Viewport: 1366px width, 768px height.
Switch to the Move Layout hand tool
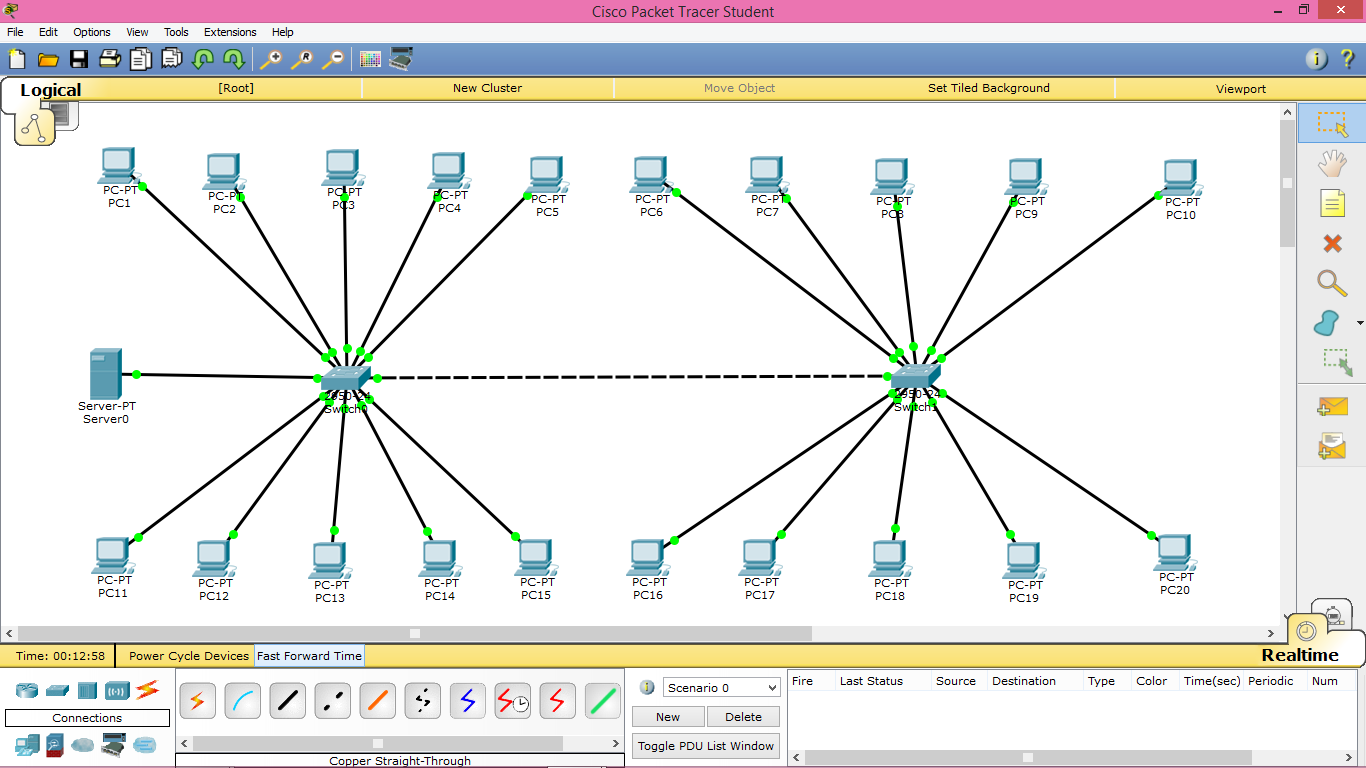[1332, 163]
